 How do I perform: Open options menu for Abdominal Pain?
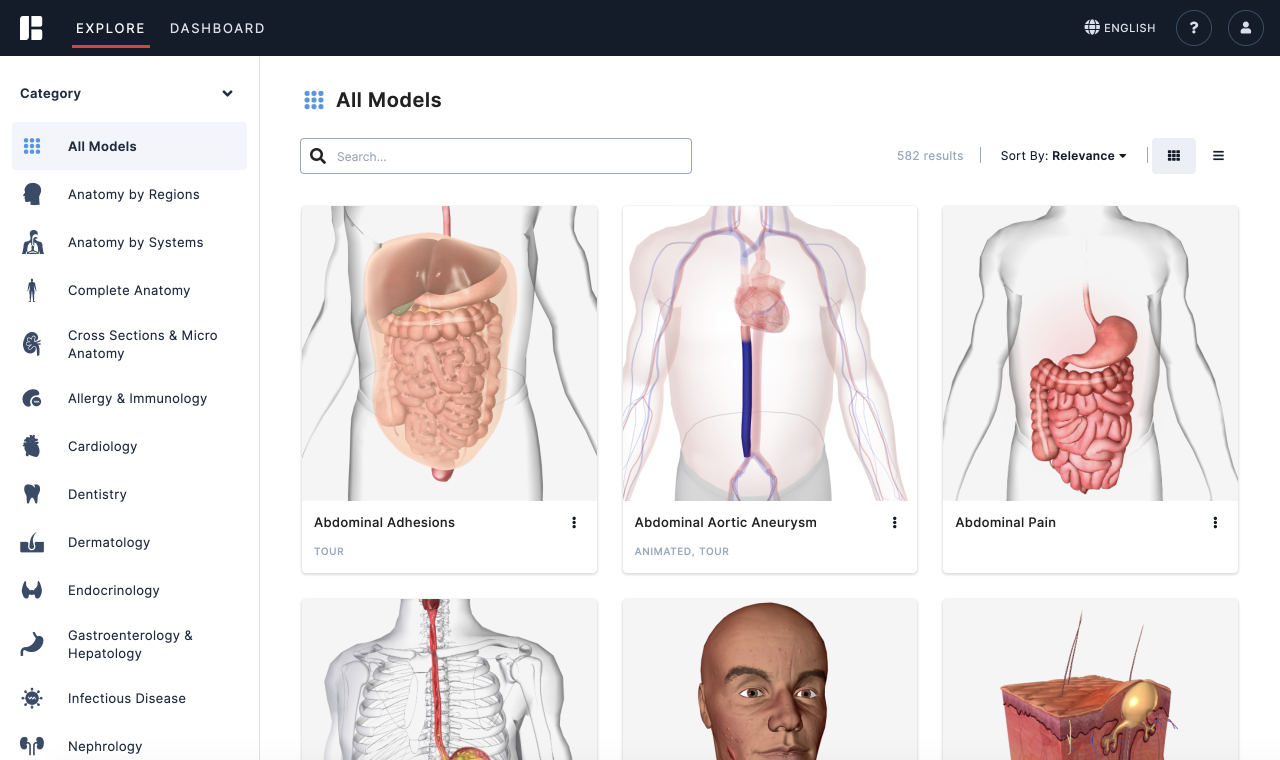pyautogui.click(x=1215, y=522)
